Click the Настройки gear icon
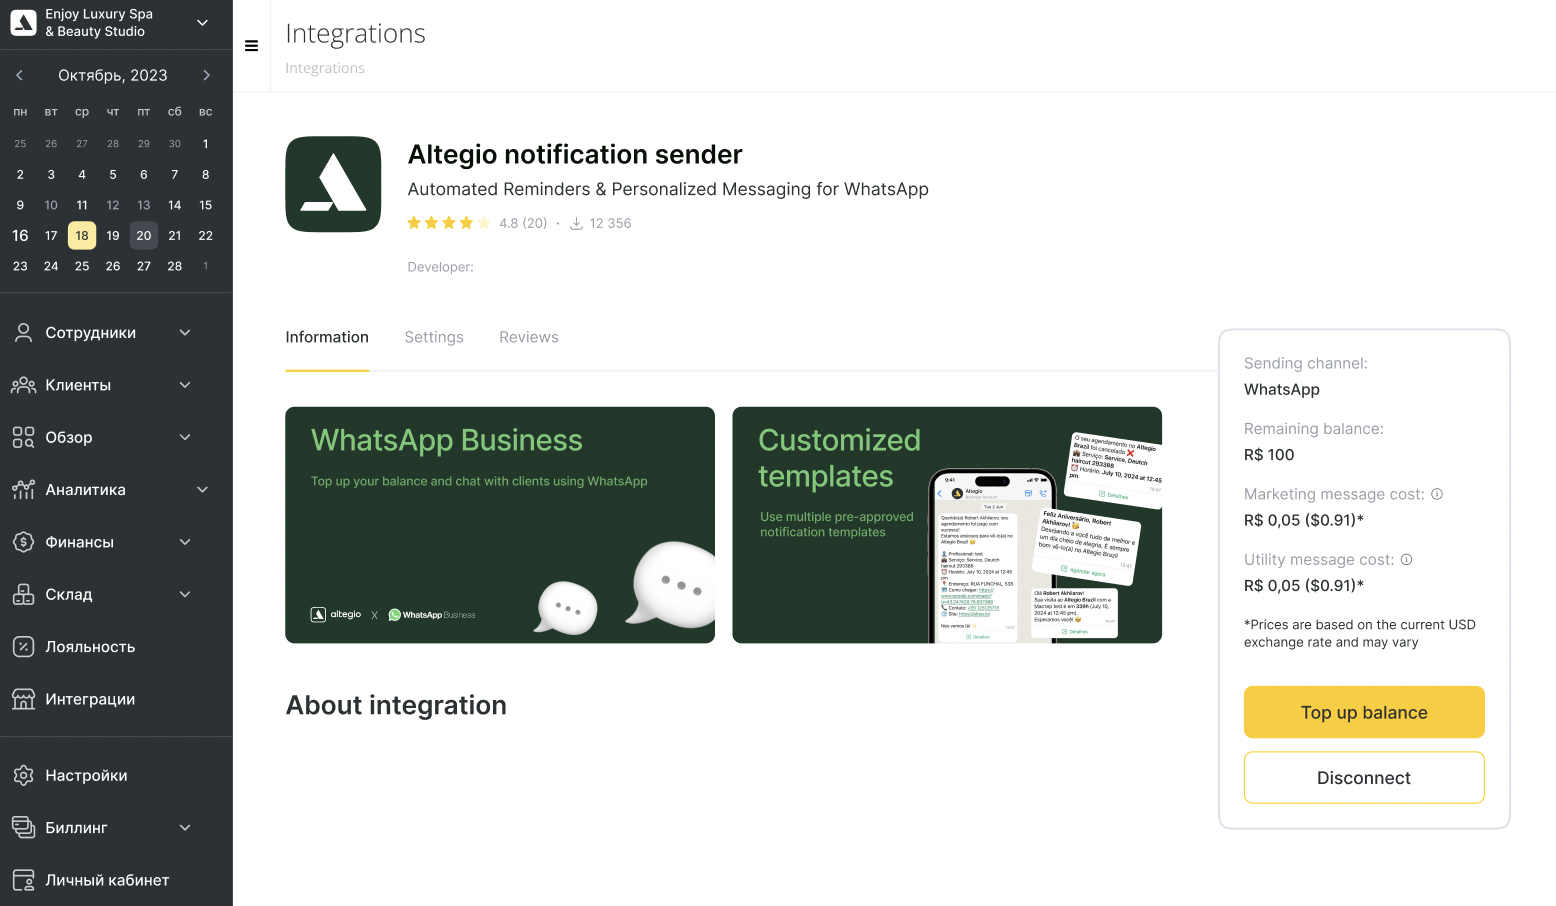Image resolution: width=1556 pixels, height=906 pixels. [23, 775]
